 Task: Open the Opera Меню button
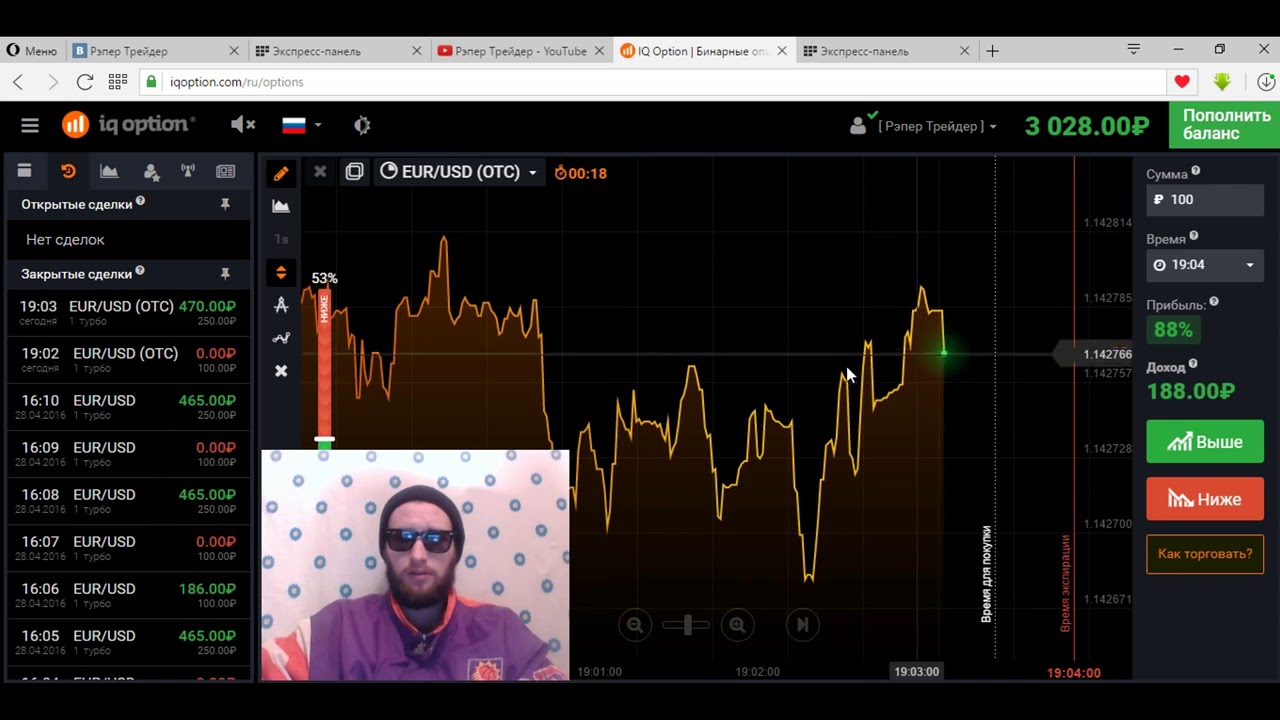click(31, 51)
